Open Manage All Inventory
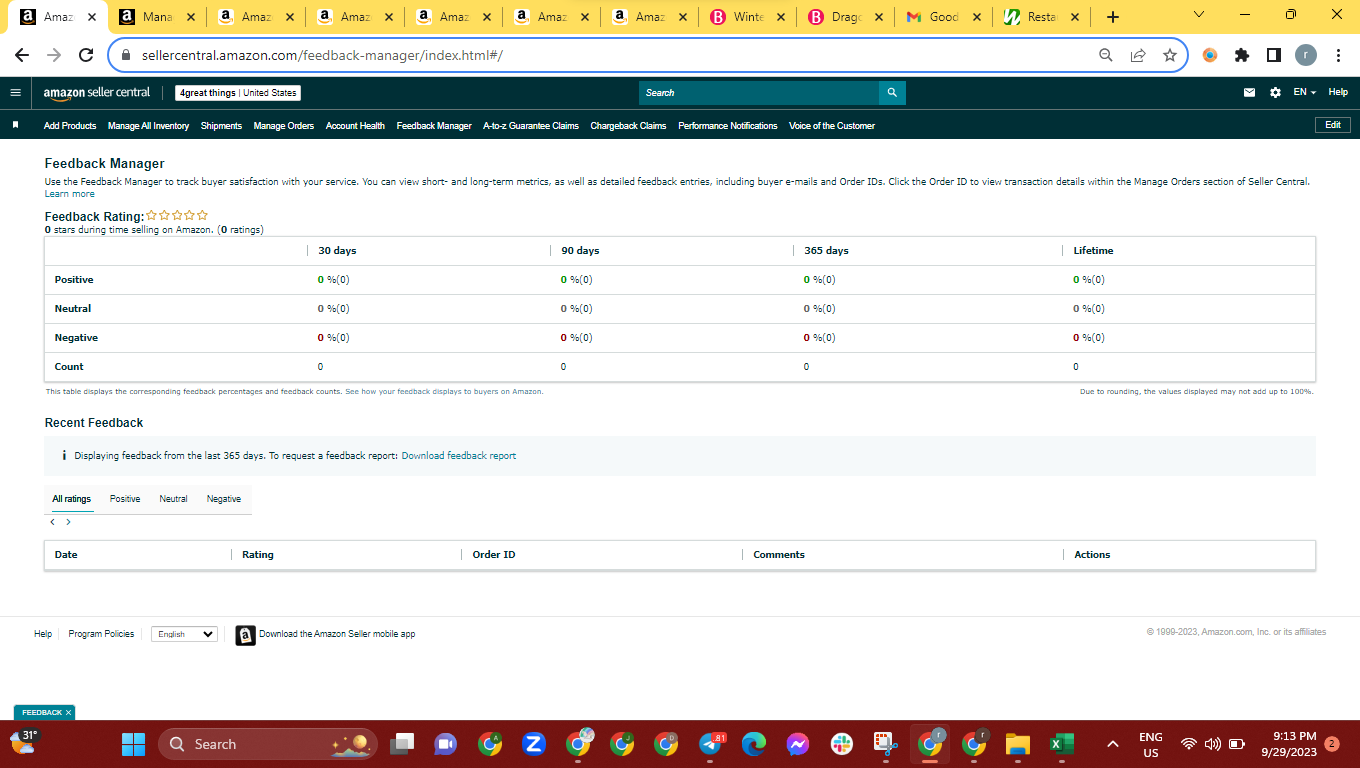The image size is (1360, 768). 148,126
